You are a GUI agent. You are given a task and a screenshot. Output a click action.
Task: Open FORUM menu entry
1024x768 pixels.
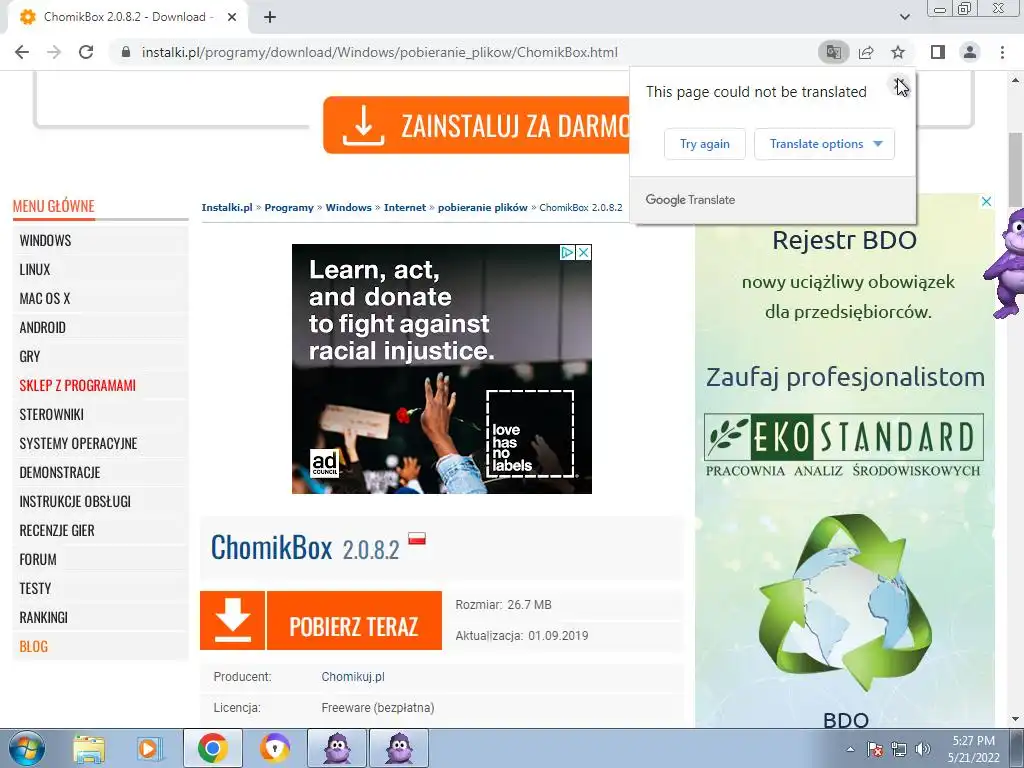(x=100, y=560)
